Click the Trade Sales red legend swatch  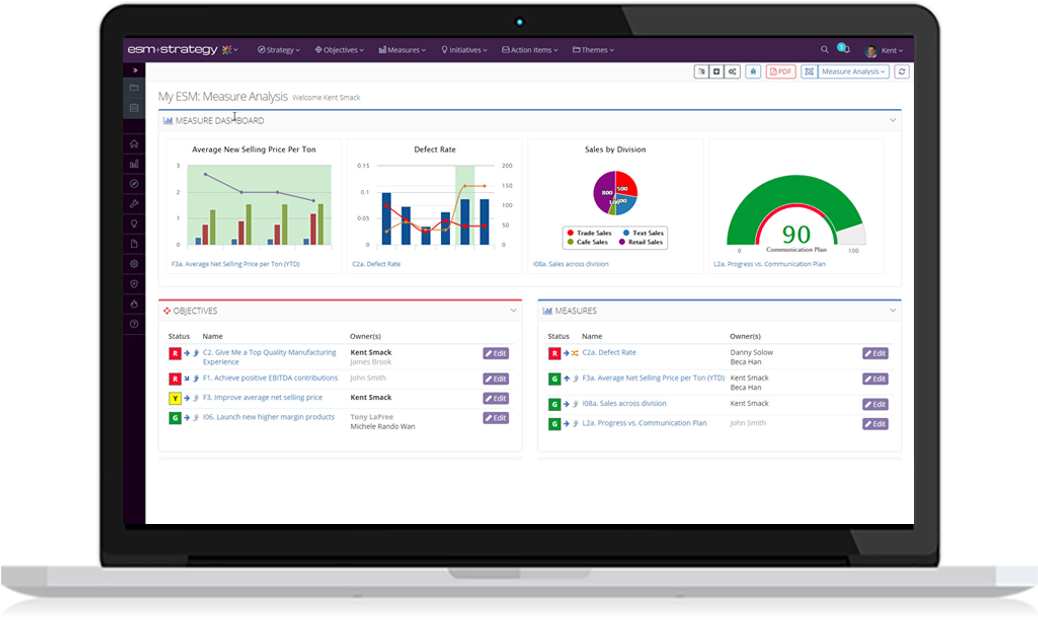click(x=570, y=232)
